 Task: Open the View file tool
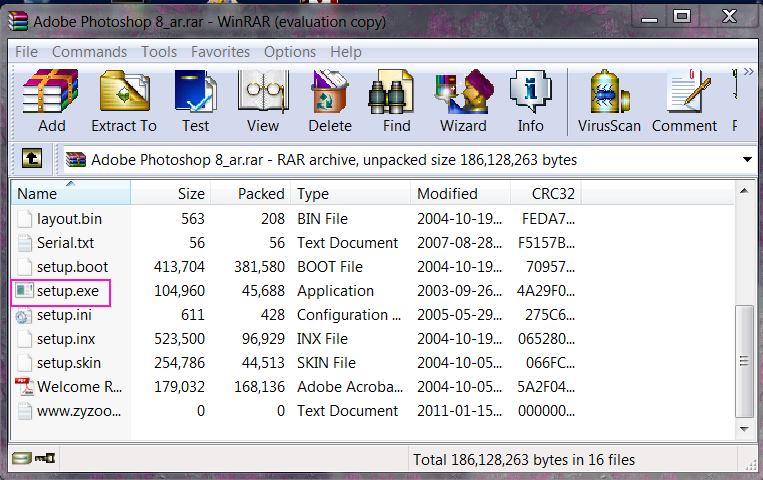[263, 101]
